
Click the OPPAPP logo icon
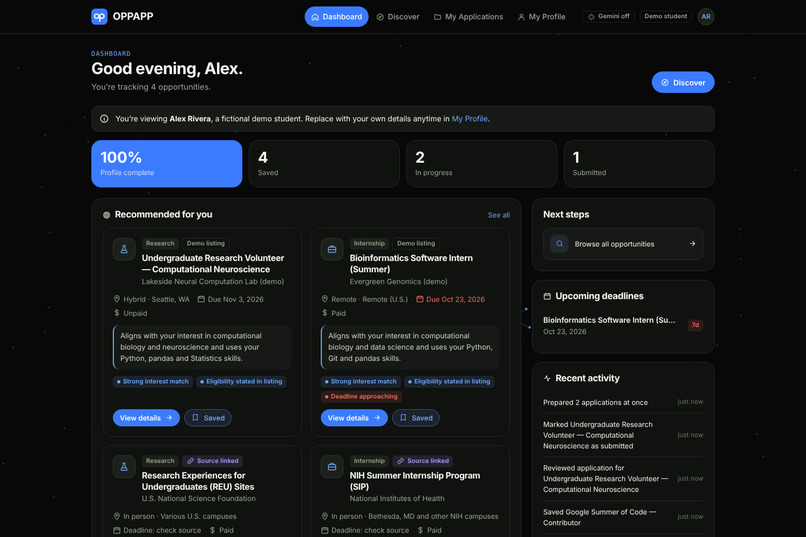click(x=99, y=16)
